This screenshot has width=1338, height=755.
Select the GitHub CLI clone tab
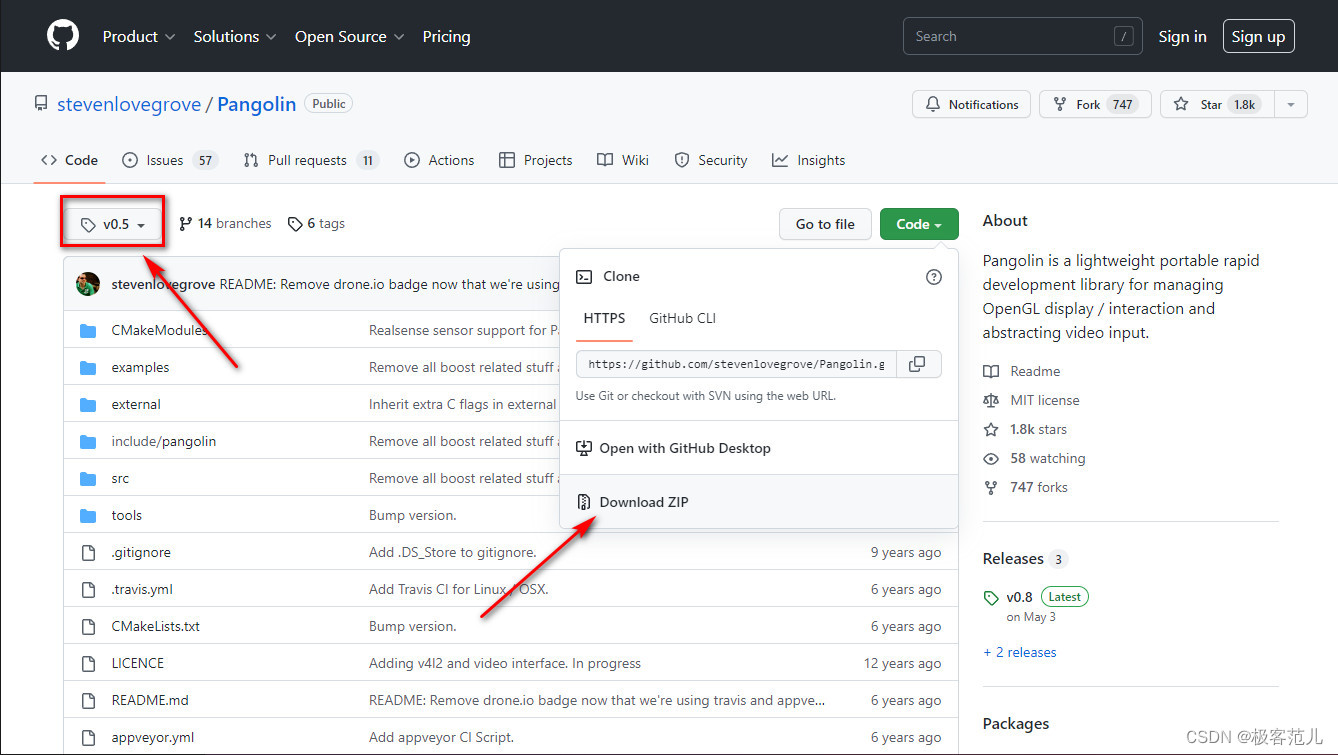pyautogui.click(x=683, y=318)
